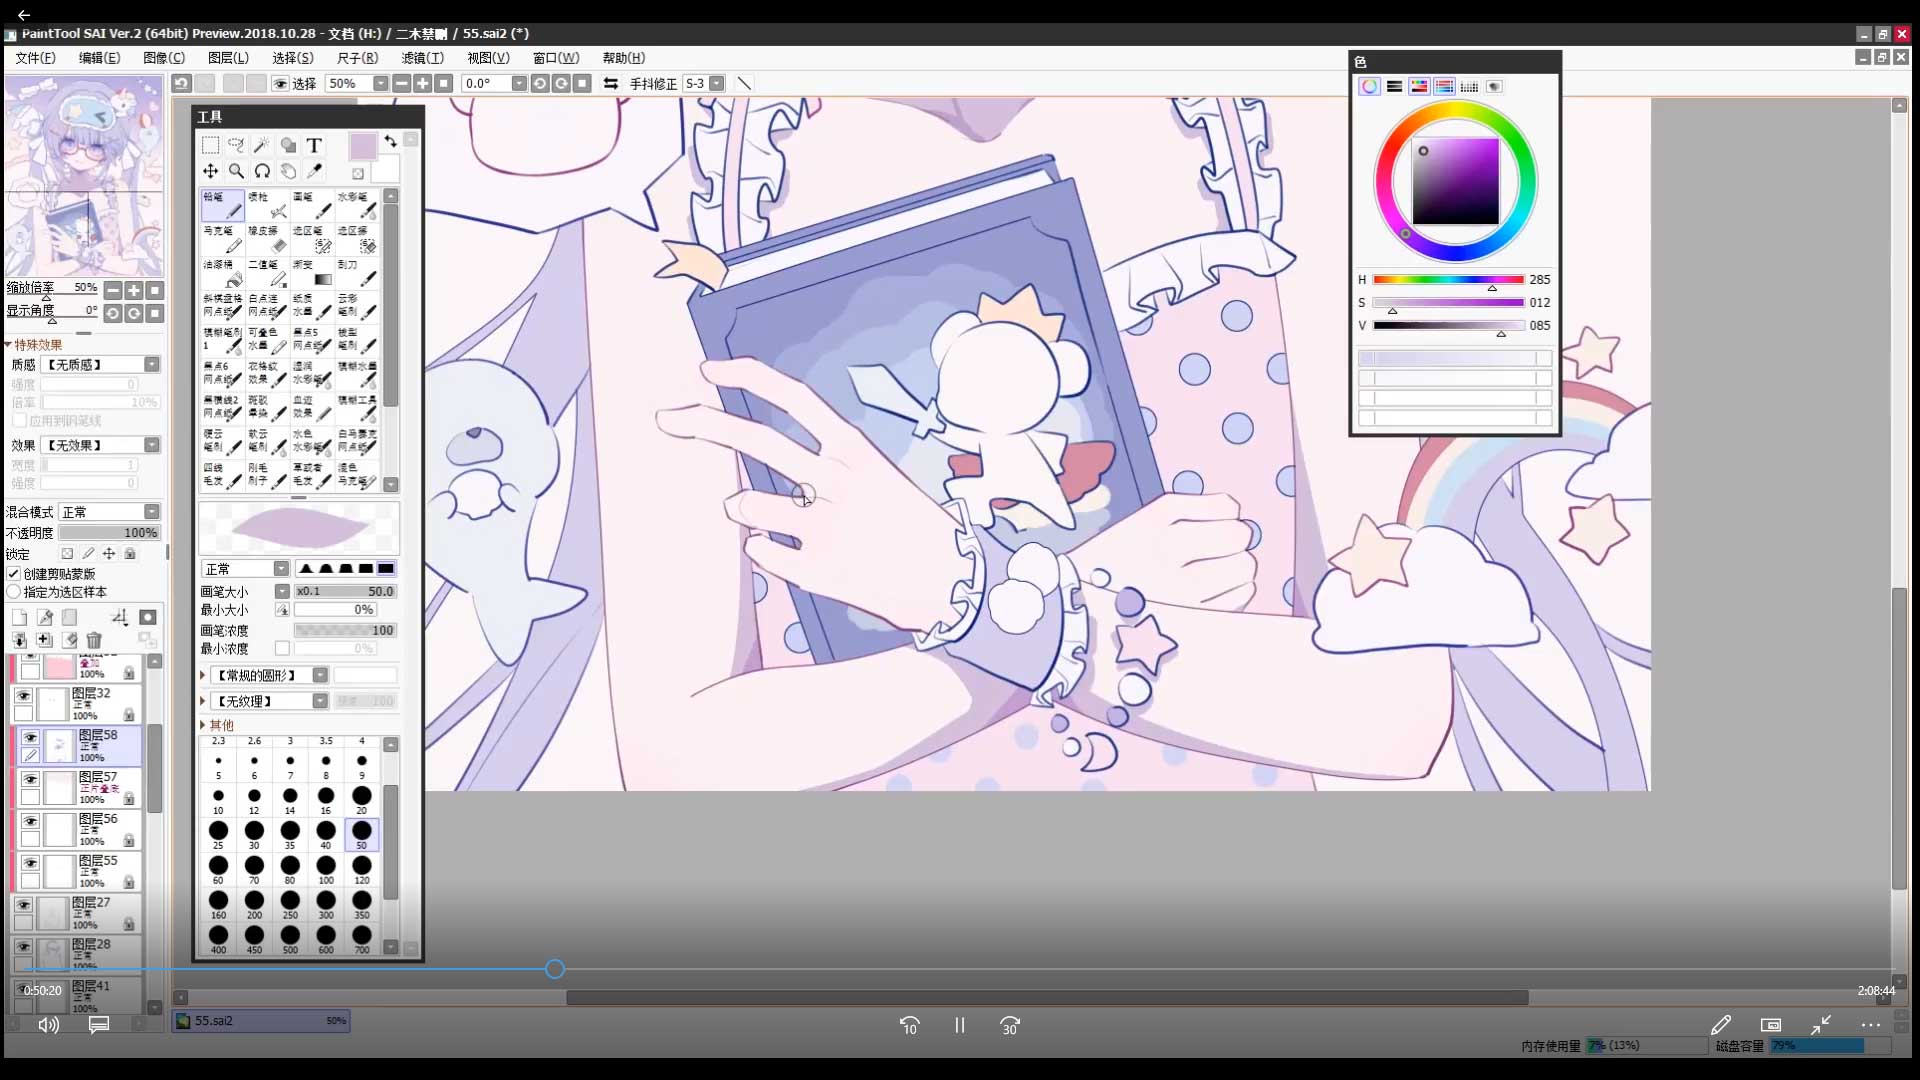Delete layer with the trash icon
The width and height of the screenshot is (1920, 1080).
pyautogui.click(x=94, y=640)
